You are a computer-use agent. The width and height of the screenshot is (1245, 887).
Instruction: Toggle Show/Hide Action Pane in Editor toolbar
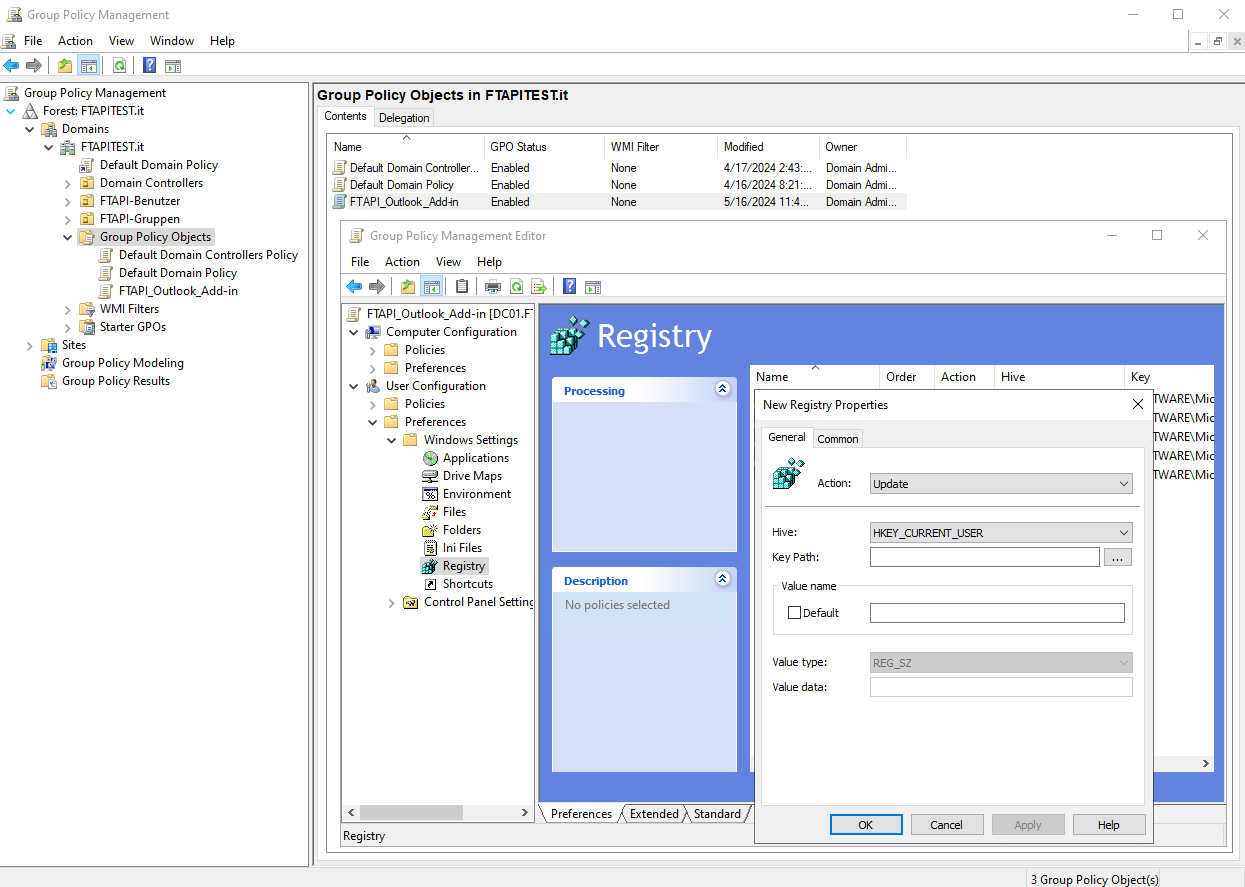pos(593,287)
